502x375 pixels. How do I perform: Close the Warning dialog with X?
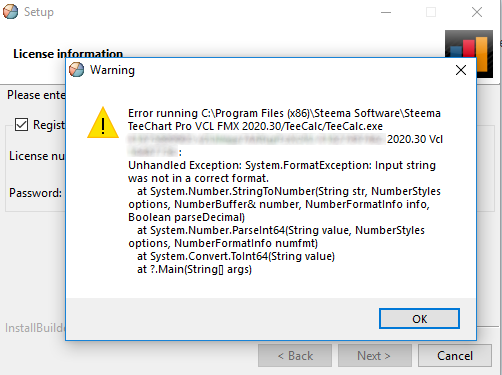[x=461, y=70]
